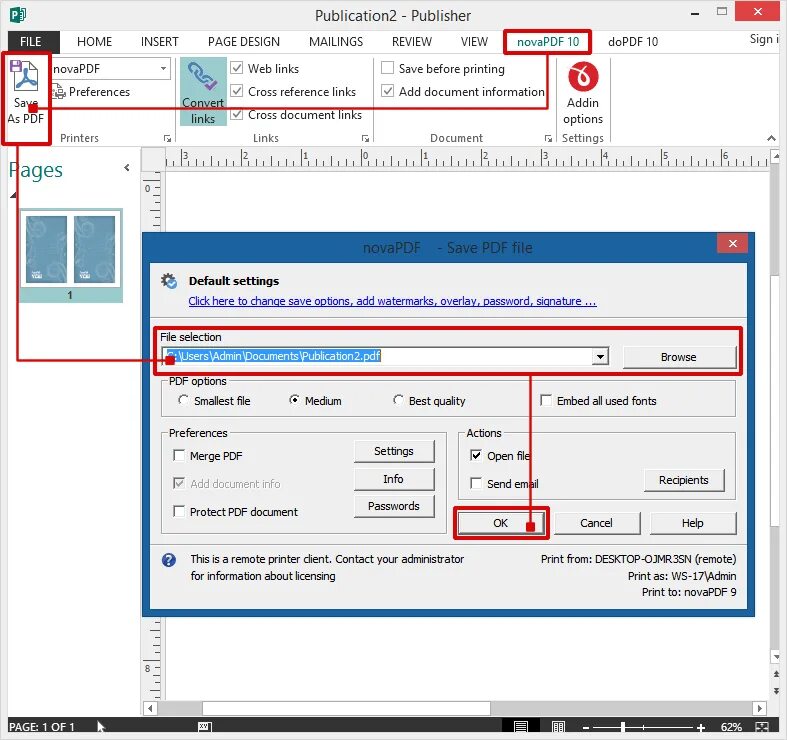Open the MAILINGS tab
Screen dimensions: 787x740
point(336,42)
